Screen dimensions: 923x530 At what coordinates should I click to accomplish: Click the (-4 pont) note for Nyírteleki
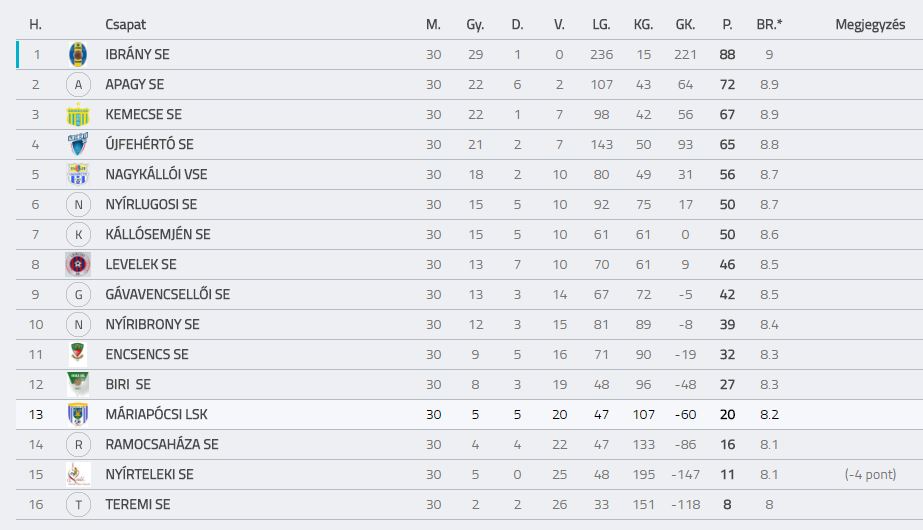tap(870, 475)
